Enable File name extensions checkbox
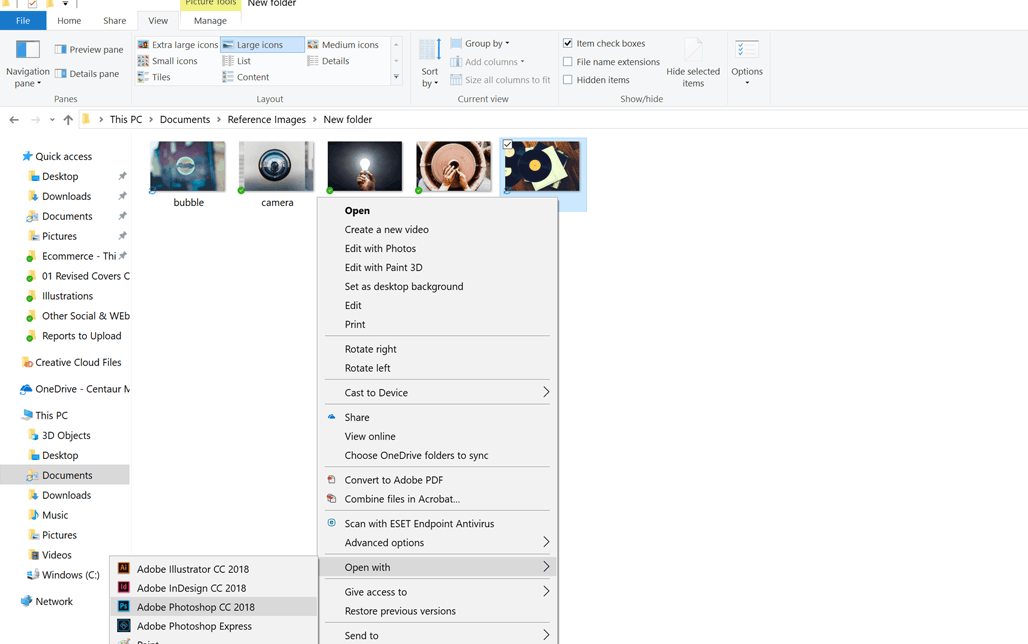Image resolution: width=1028 pixels, height=644 pixels. click(x=568, y=62)
